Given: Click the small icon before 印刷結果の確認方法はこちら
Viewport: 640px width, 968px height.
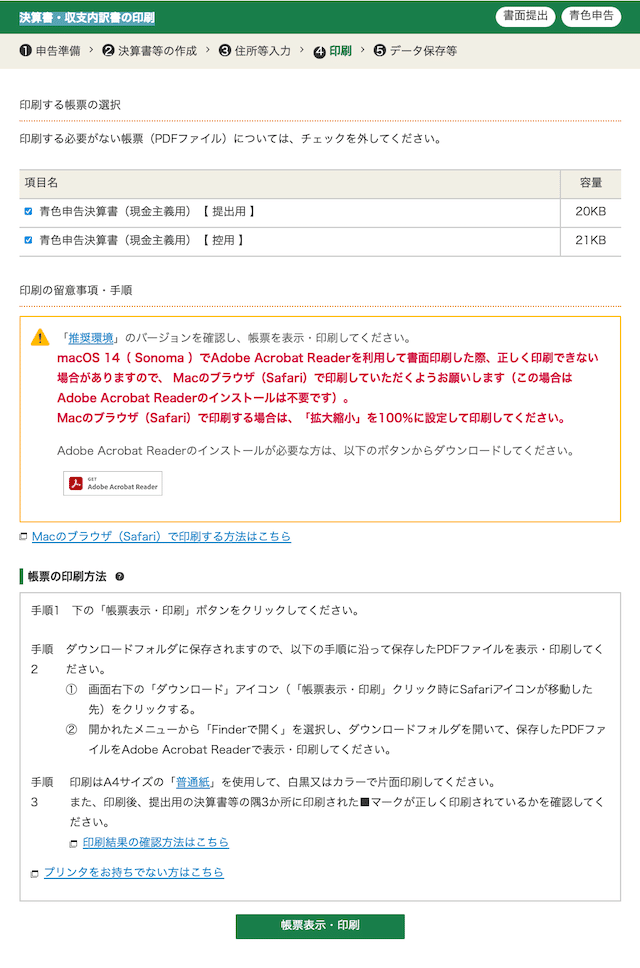Looking at the screenshot, I should (x=73, y=843).
